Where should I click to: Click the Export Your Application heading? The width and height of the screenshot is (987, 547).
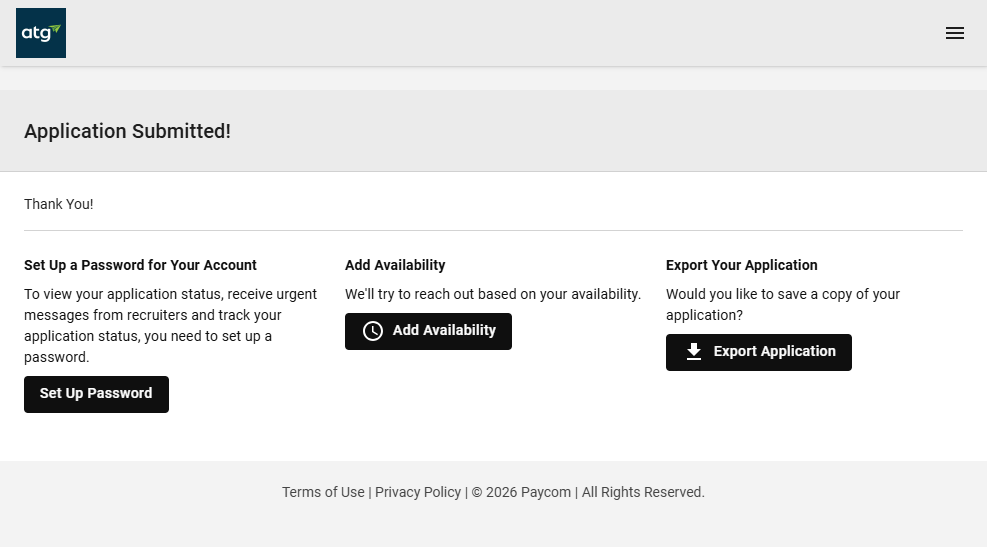click(x=741, y=265)
